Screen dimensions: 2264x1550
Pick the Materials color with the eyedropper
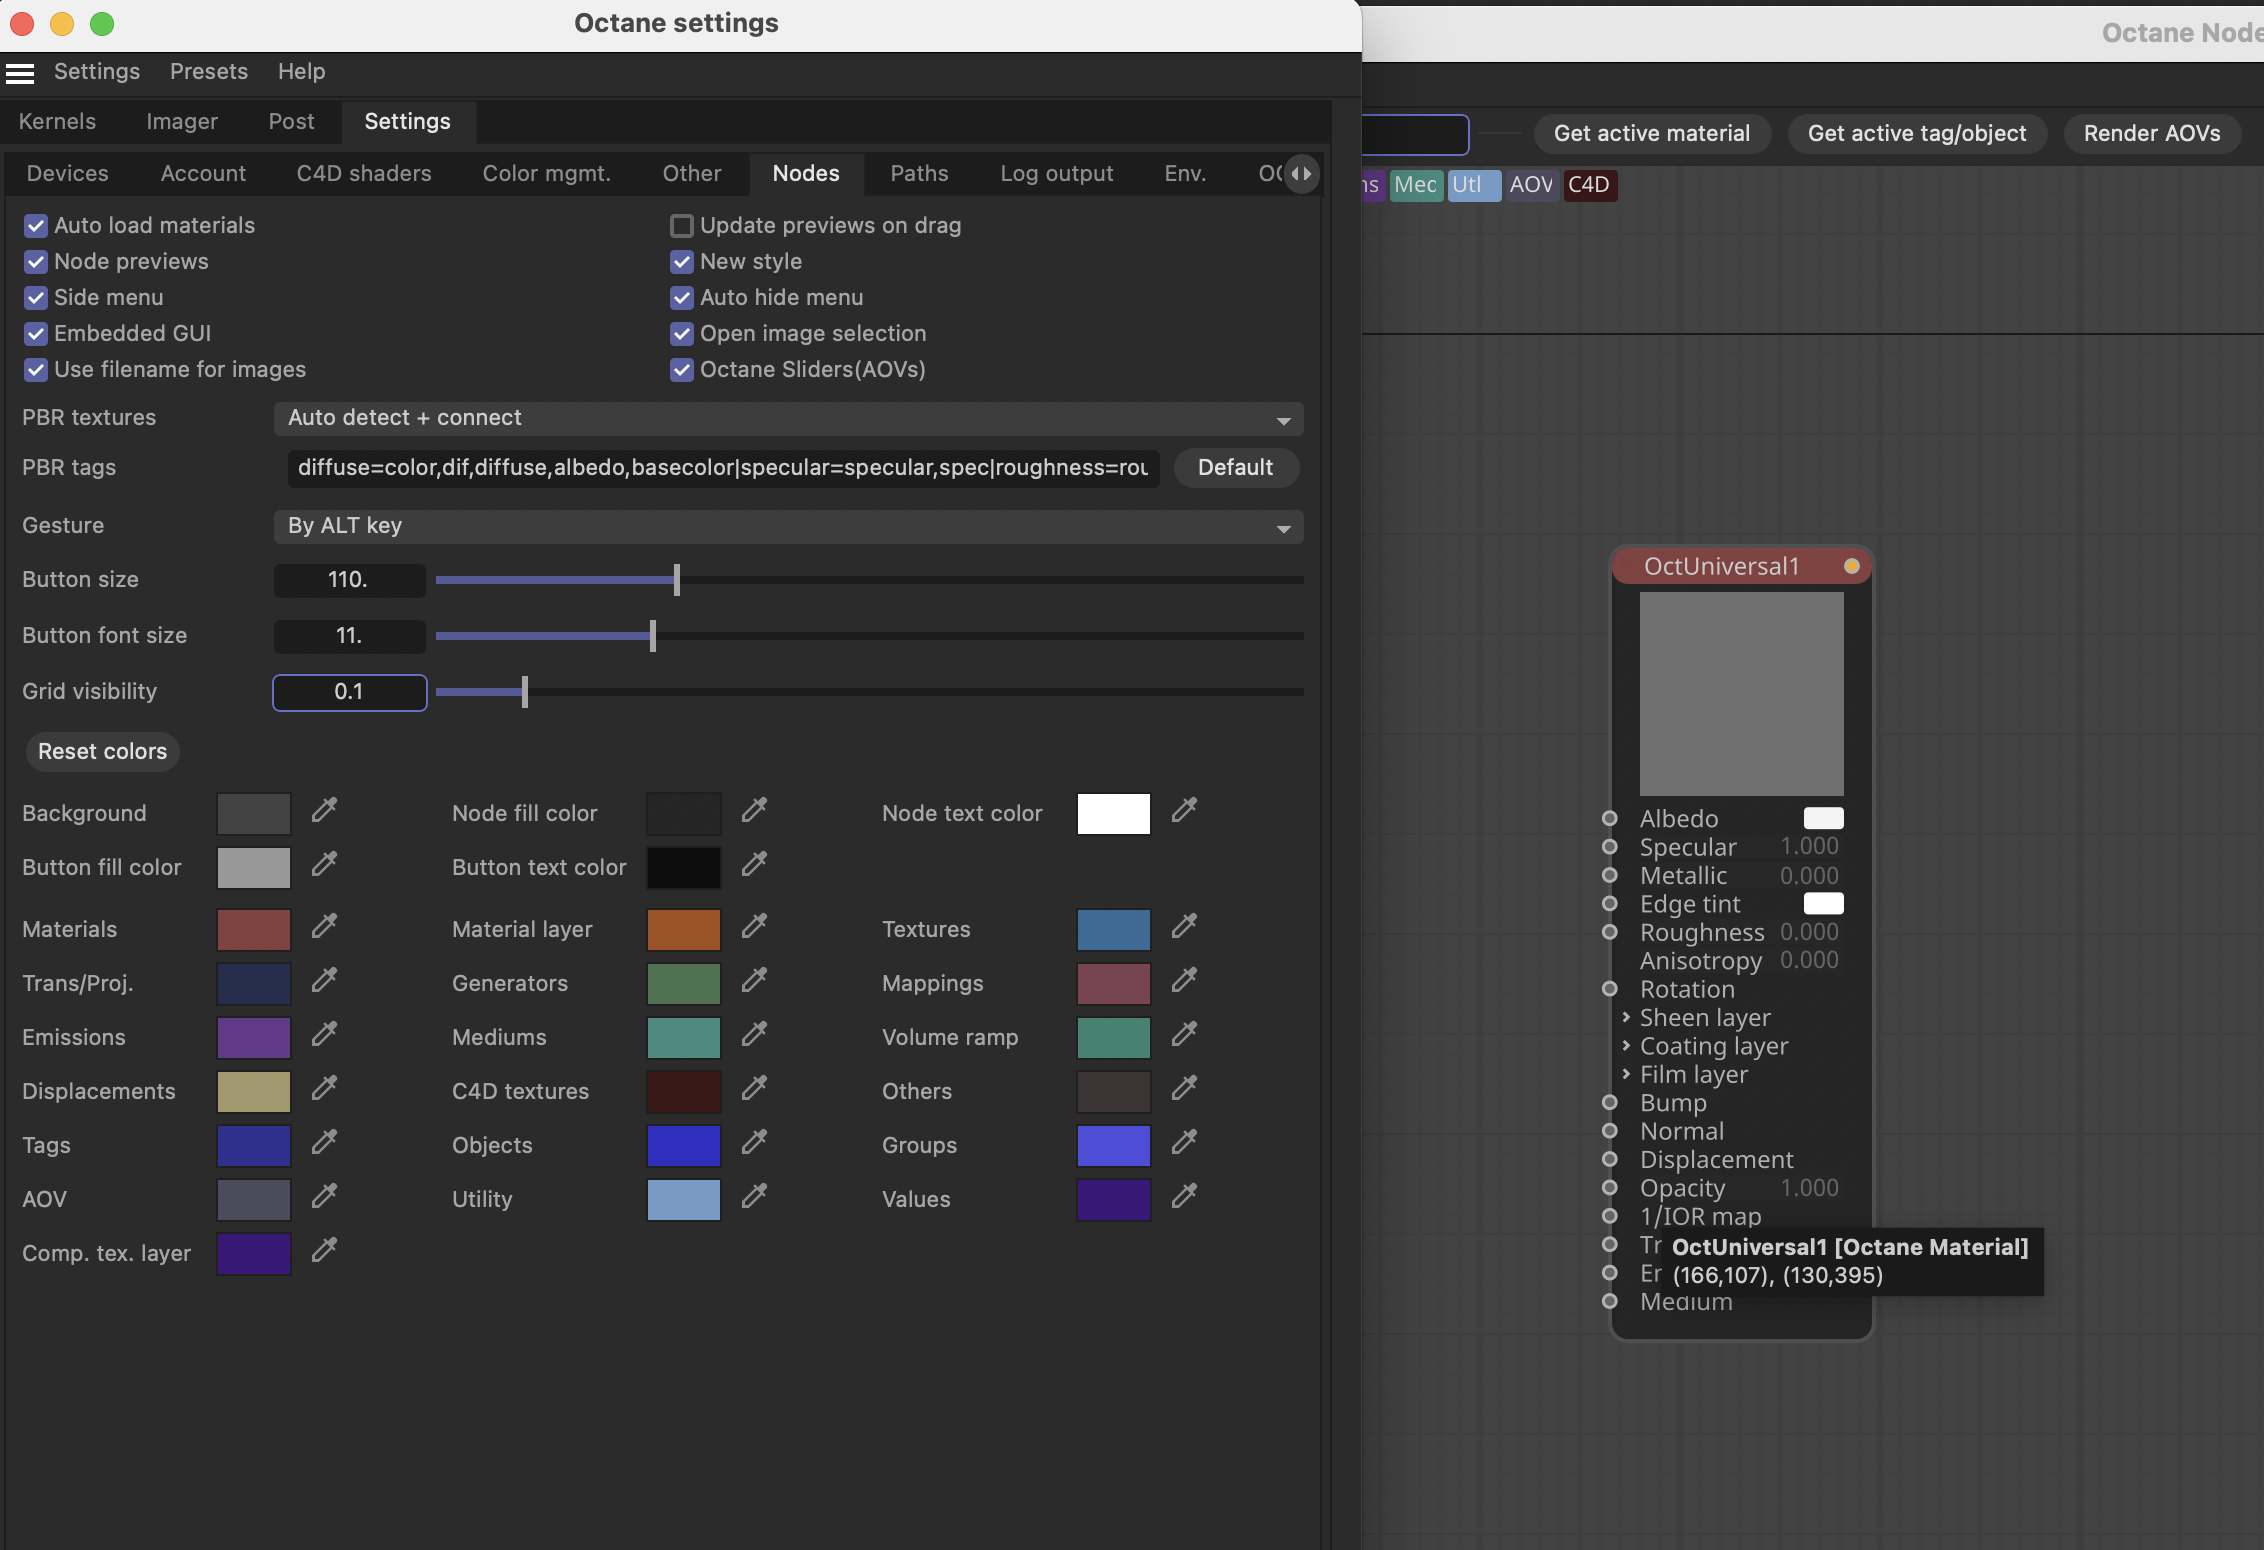point(324,926)
